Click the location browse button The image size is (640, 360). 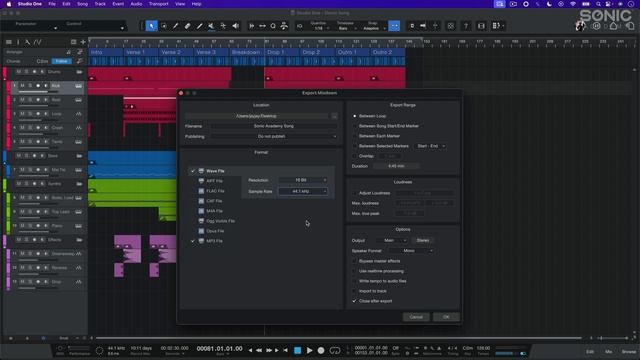334,116
